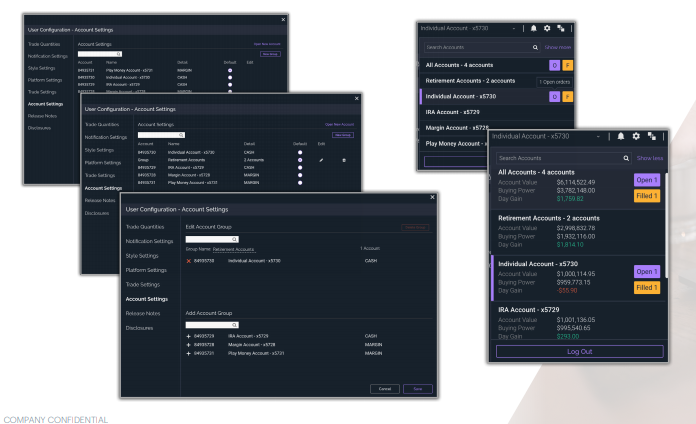This screenshot has height=424, width=696.
Task: Click the bell icon in the top-right account panel
Action: [533, 28]
